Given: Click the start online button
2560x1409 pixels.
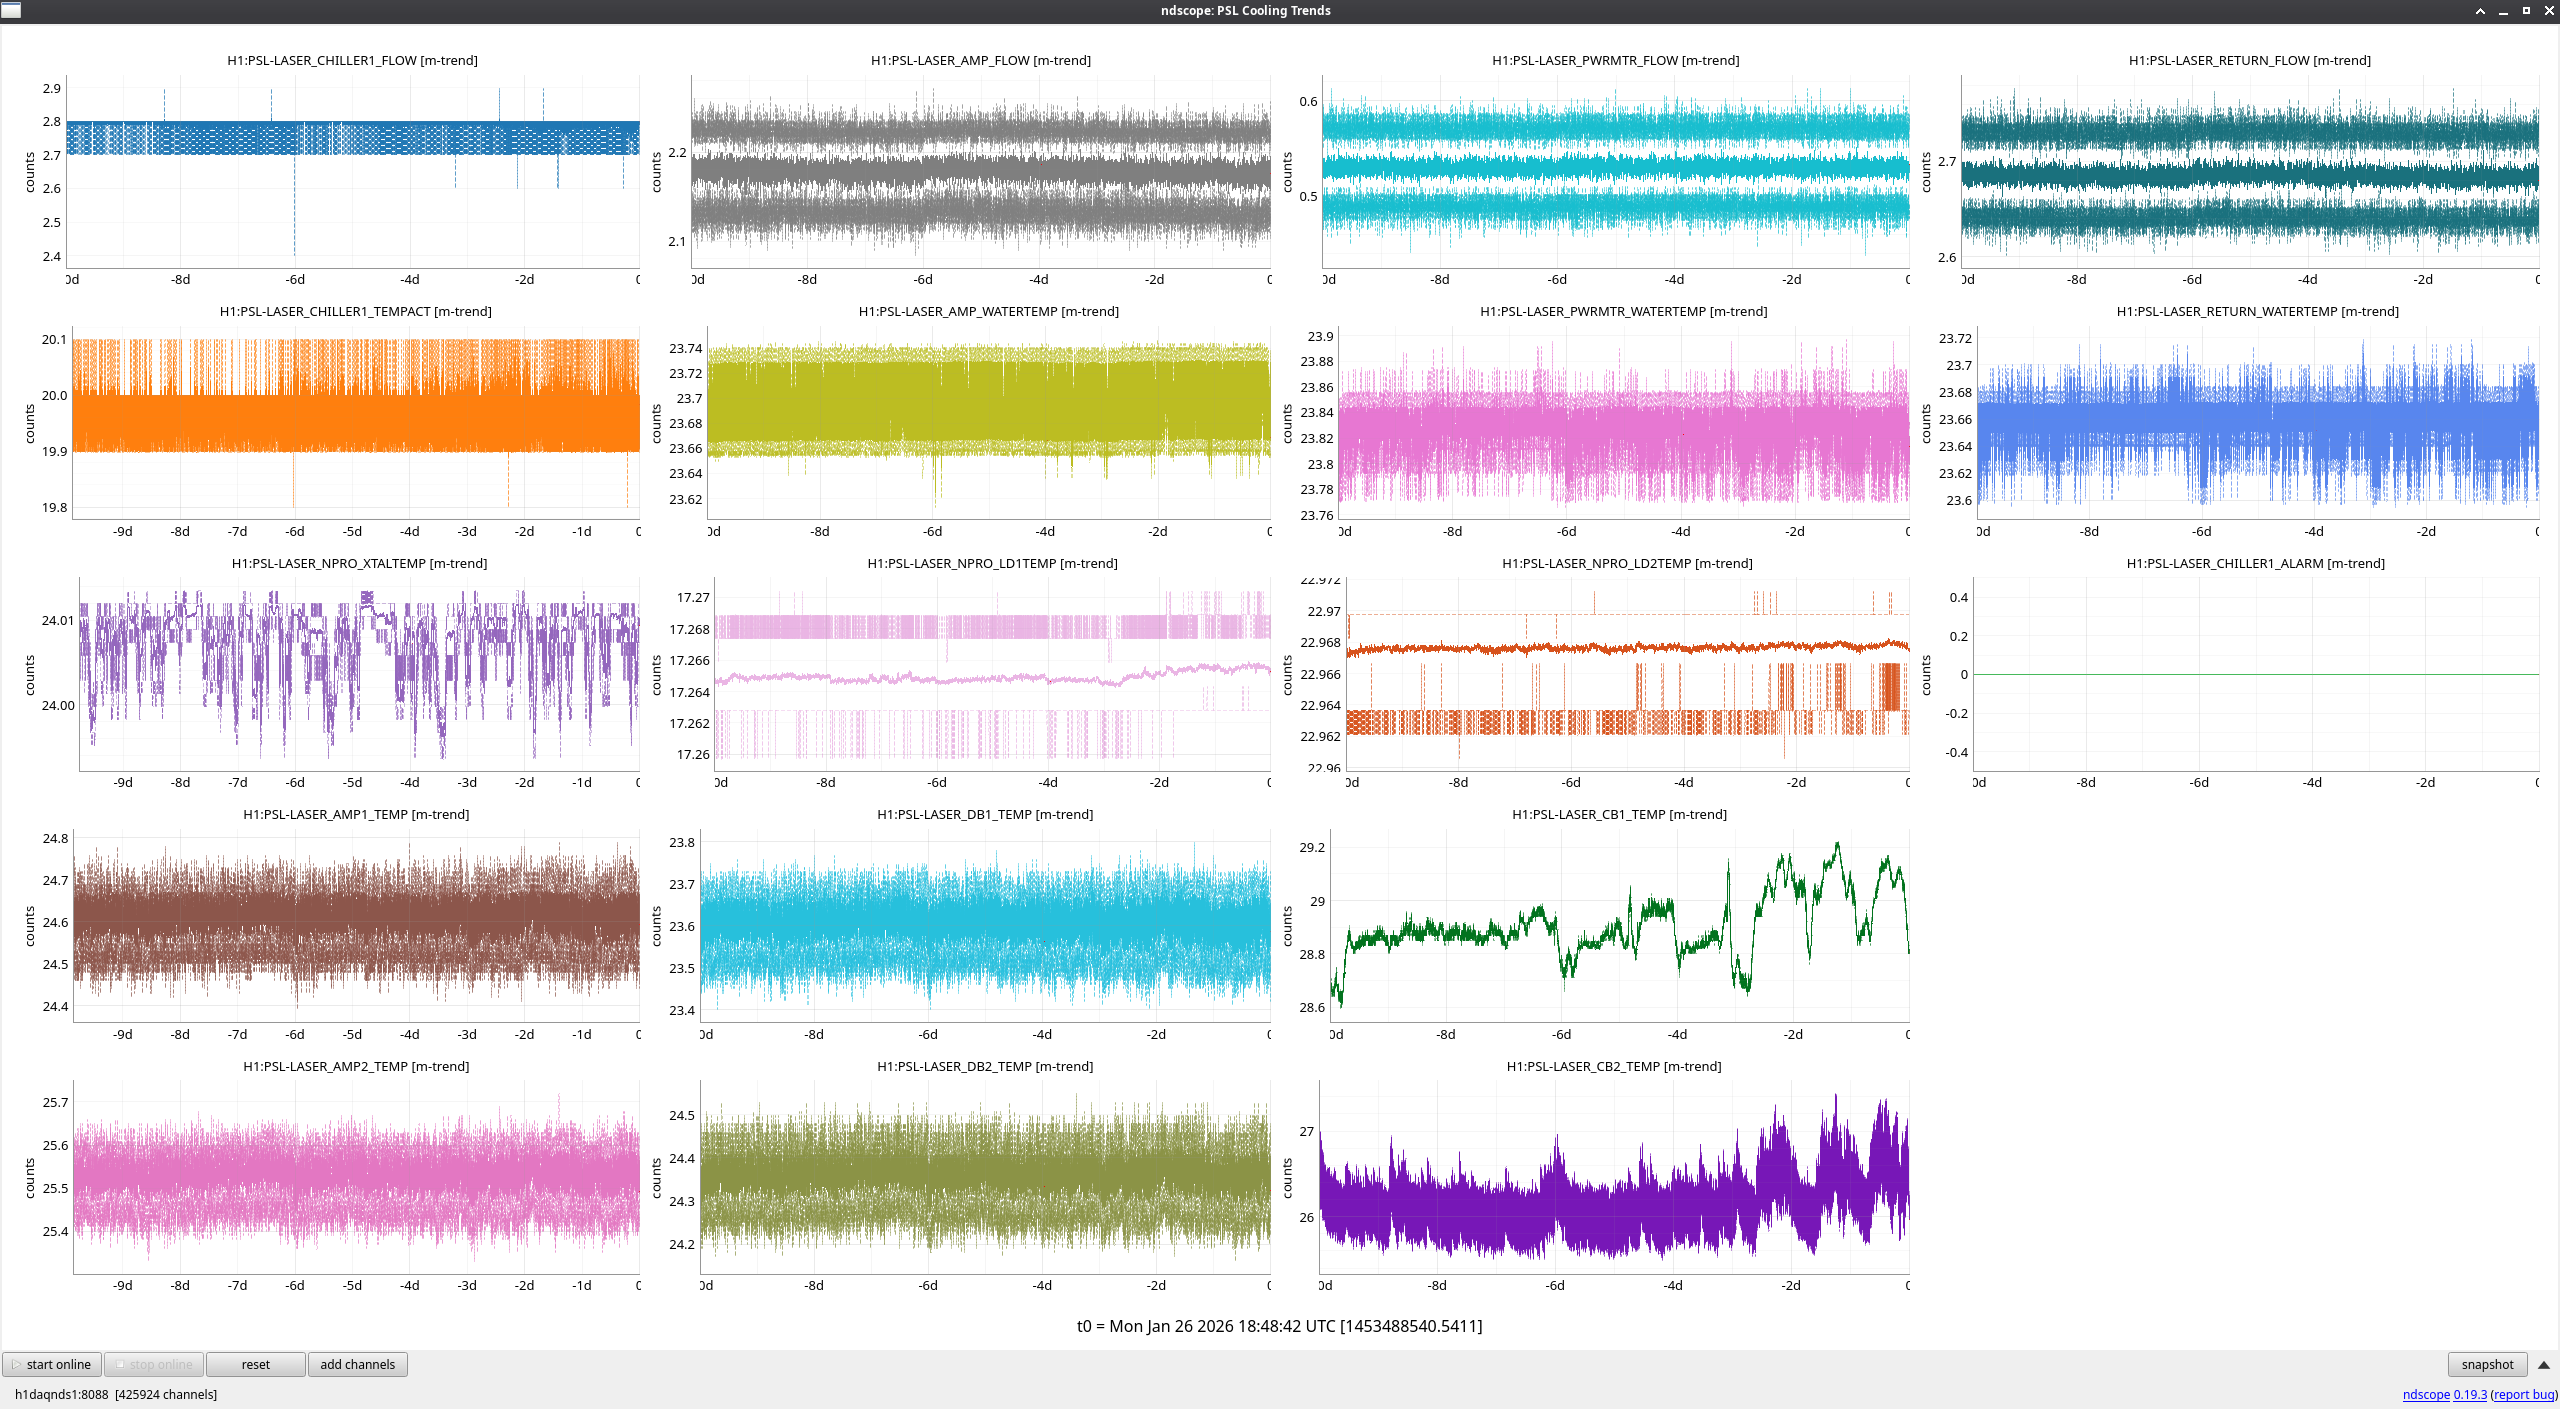Looking at the screenshot, I should [x=52, y=1364].
